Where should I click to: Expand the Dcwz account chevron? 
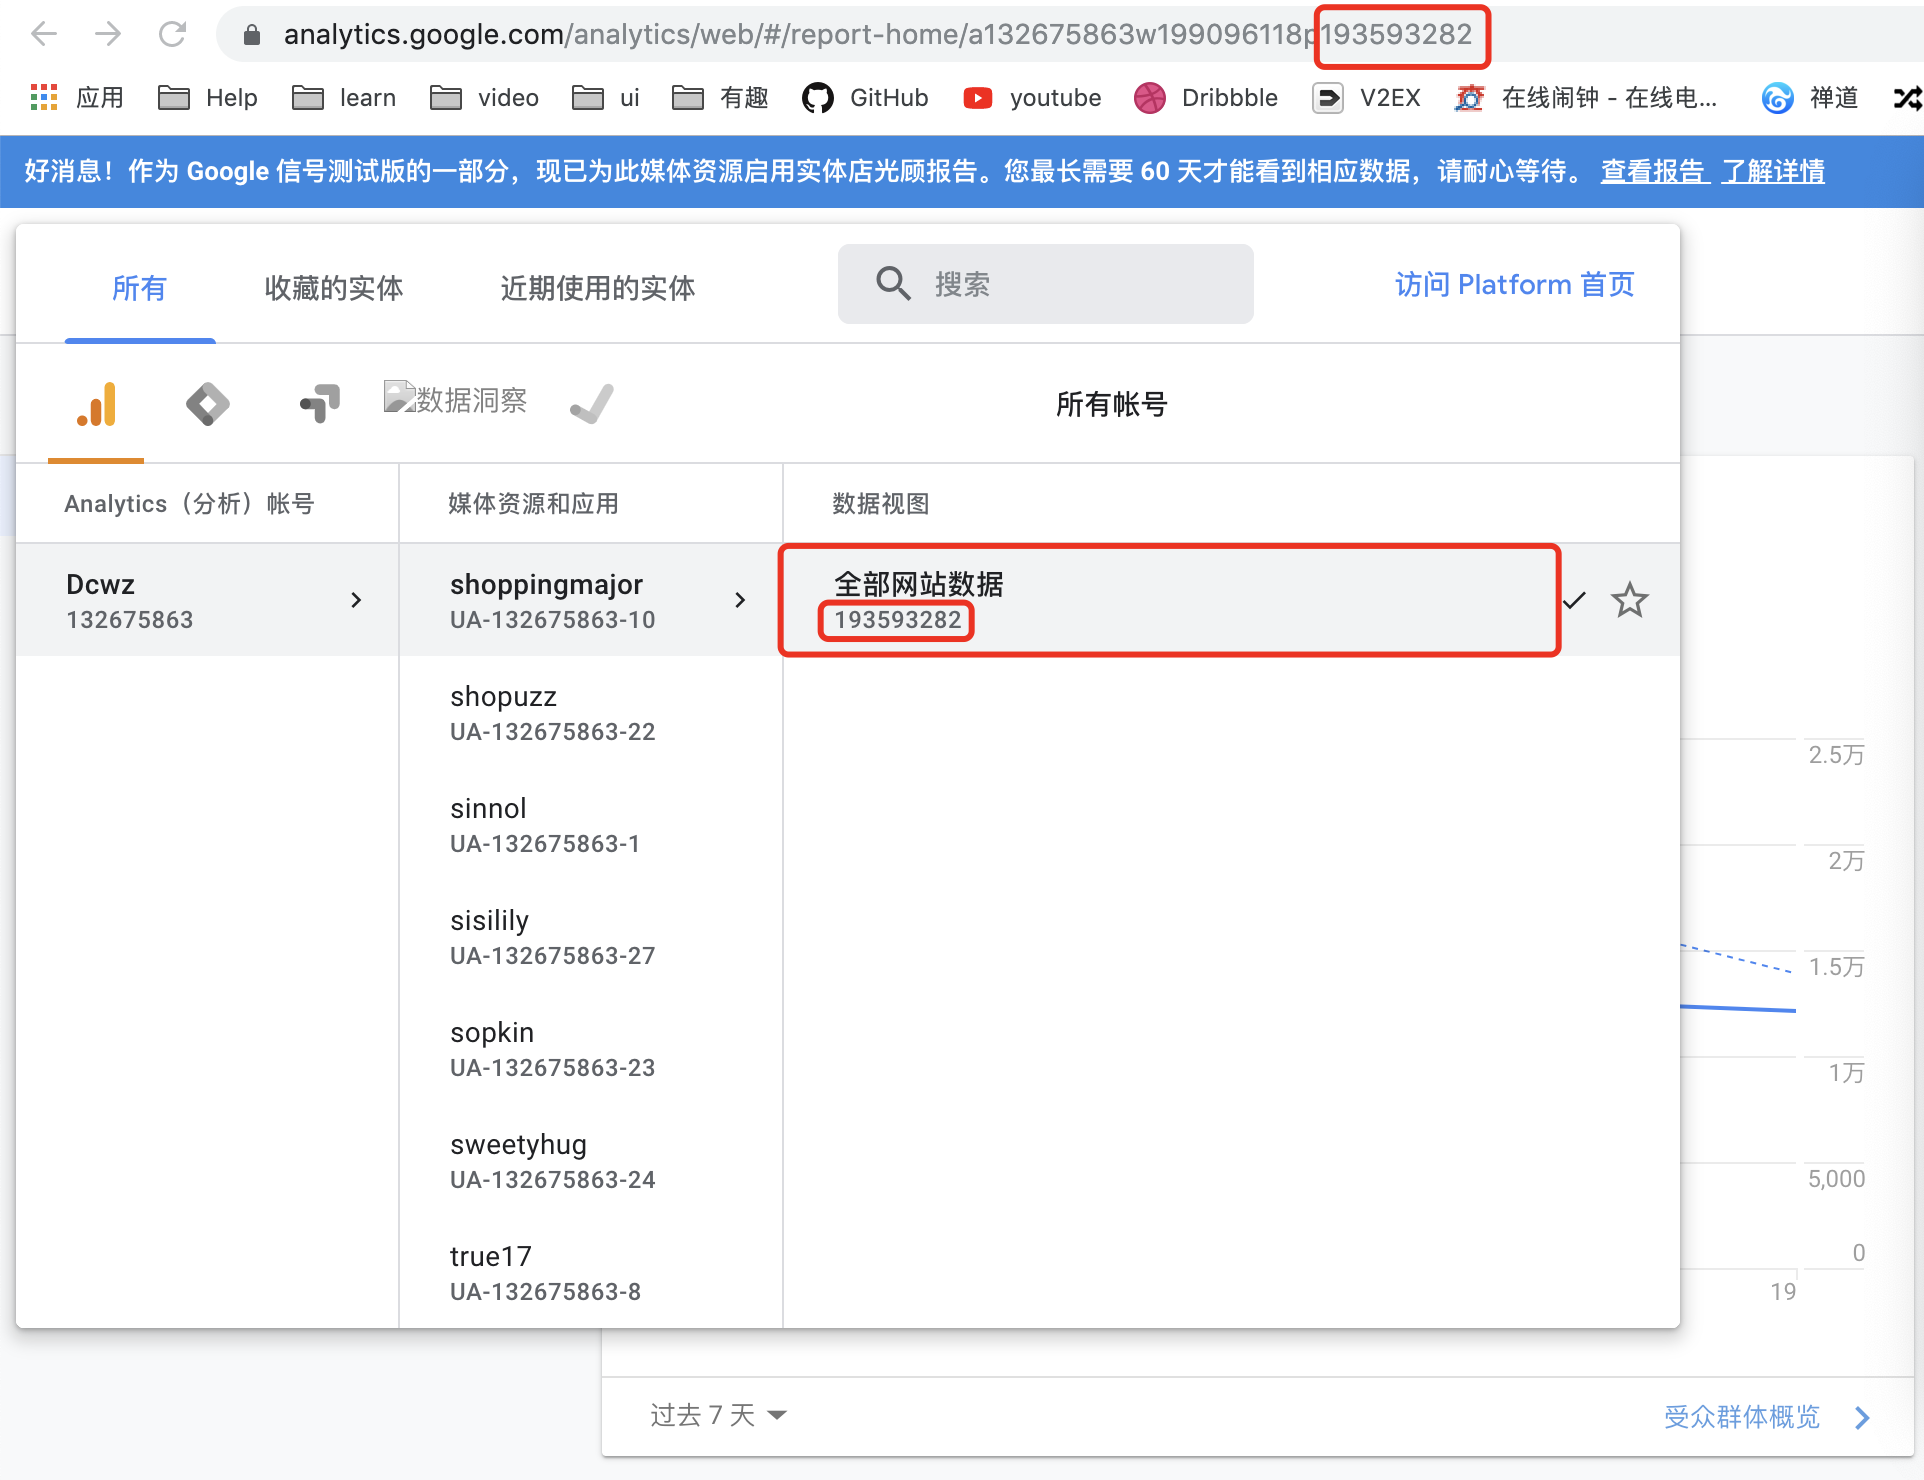pos(356,600)
